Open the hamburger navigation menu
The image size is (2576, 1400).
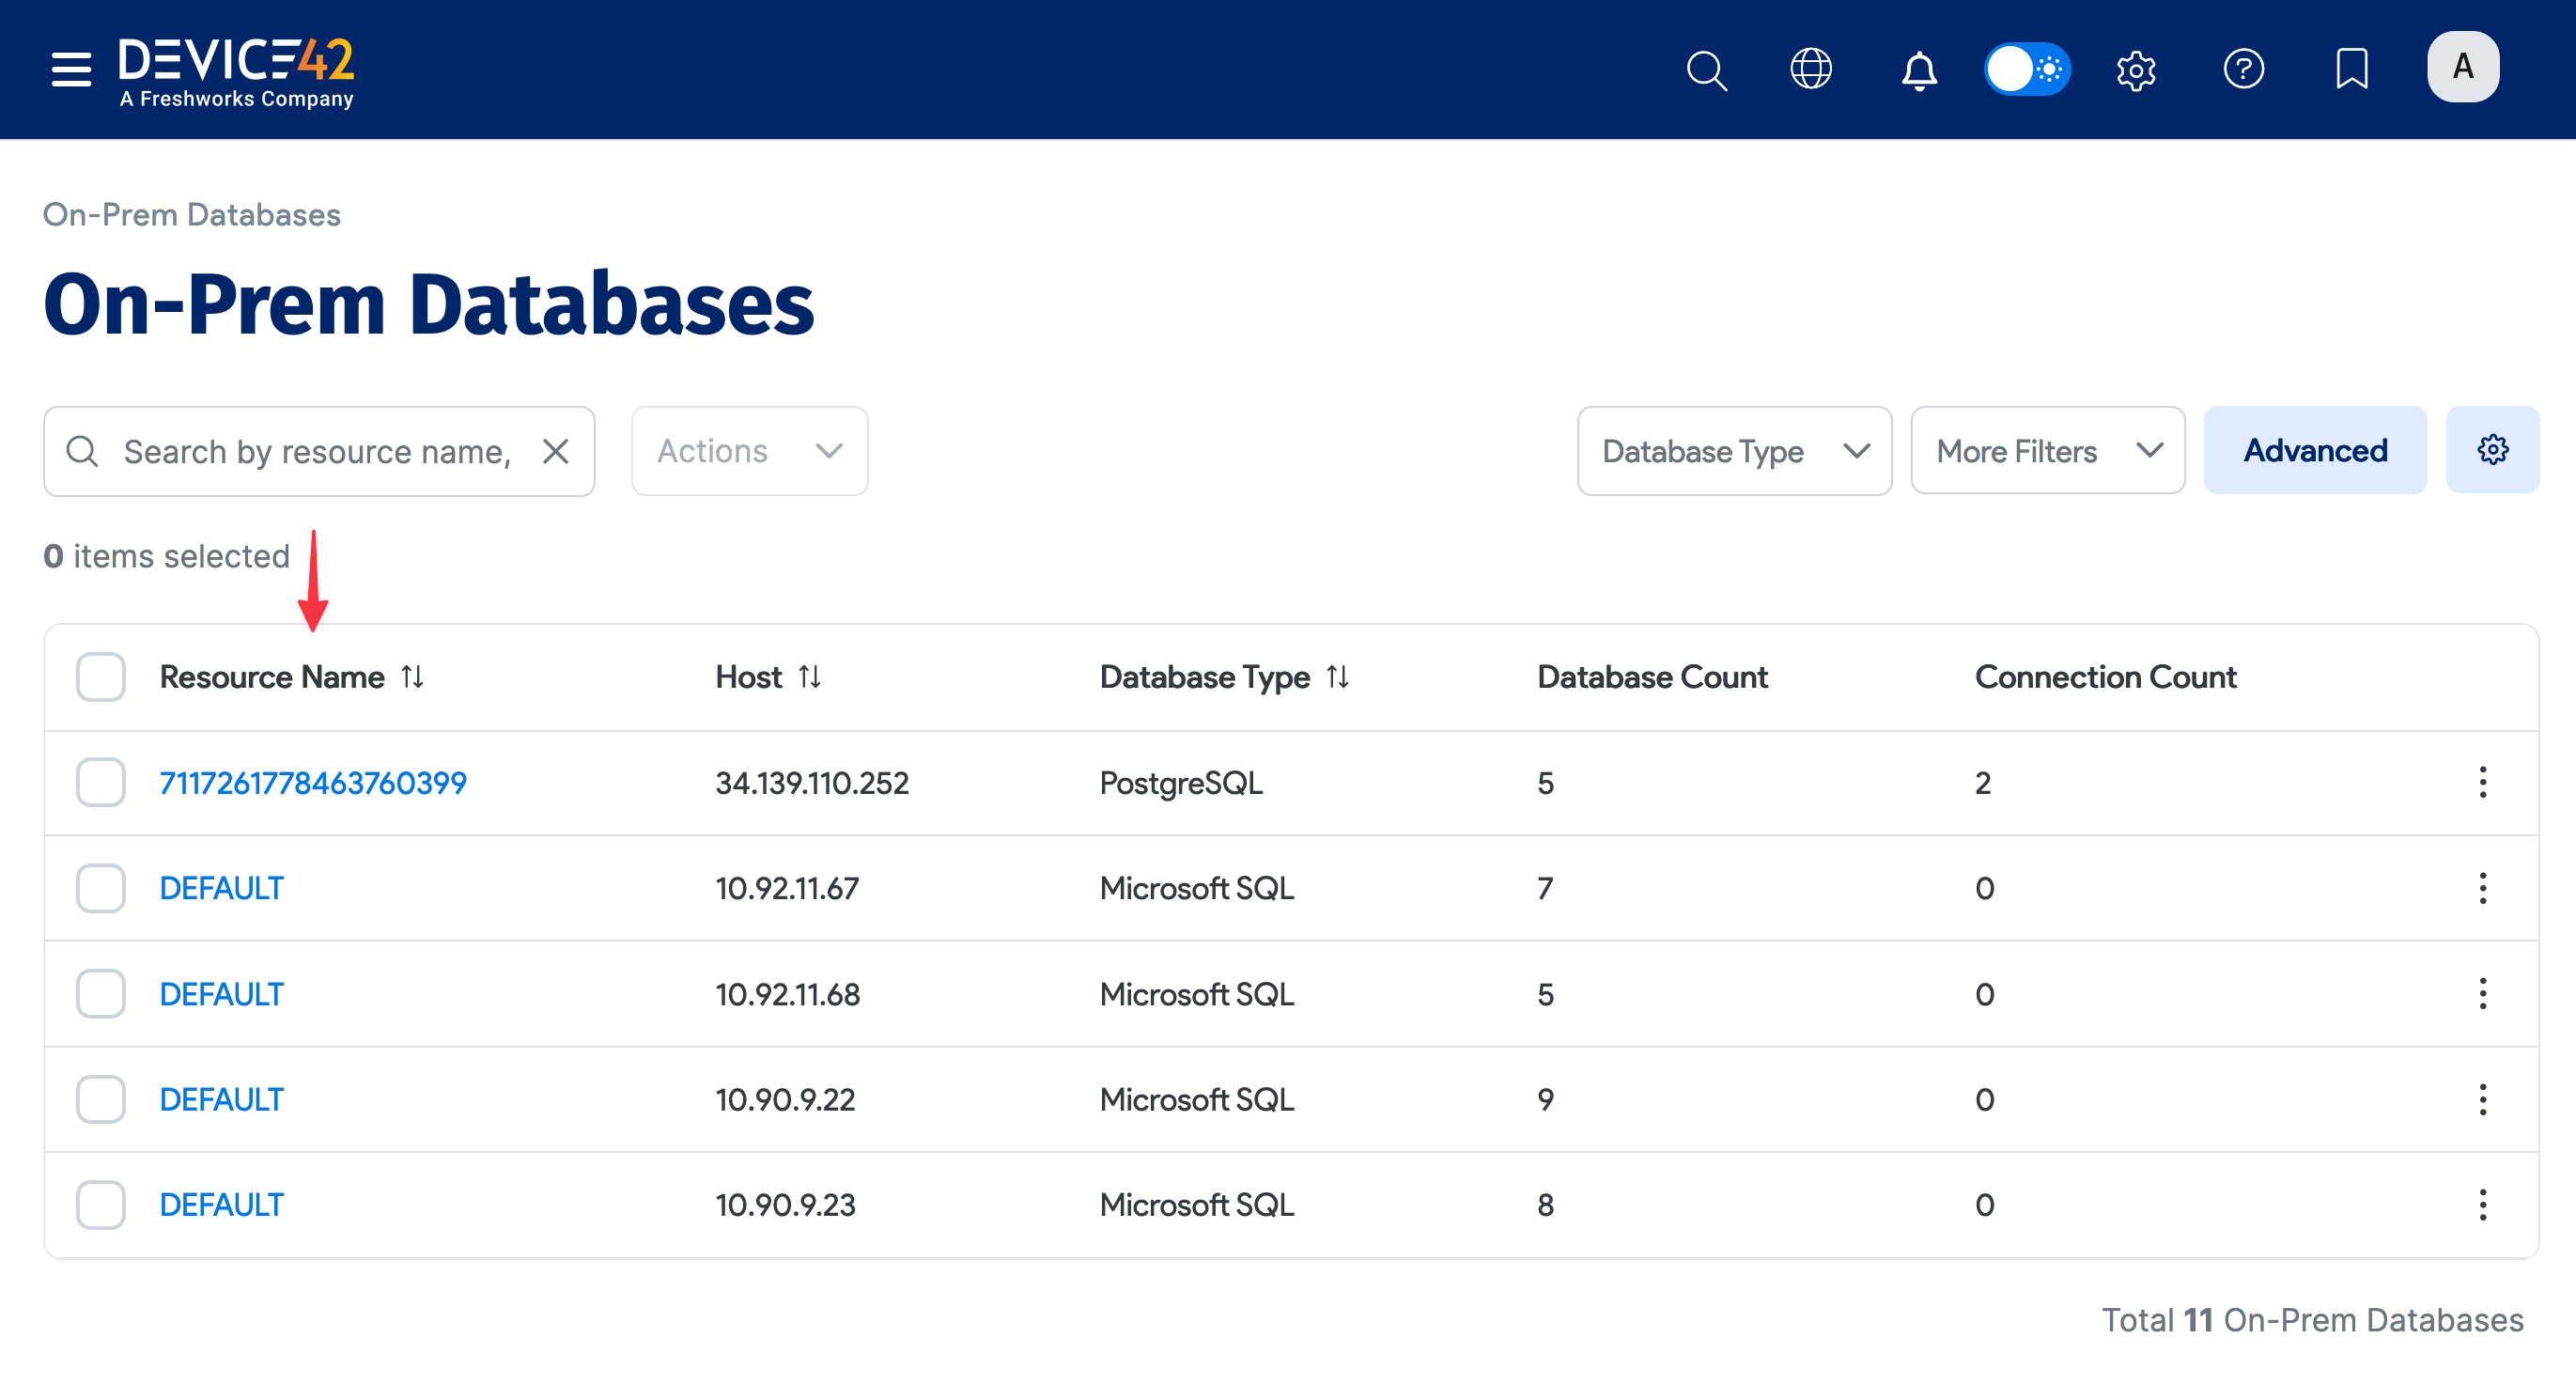pyautogui.click(x=70, y=70)
